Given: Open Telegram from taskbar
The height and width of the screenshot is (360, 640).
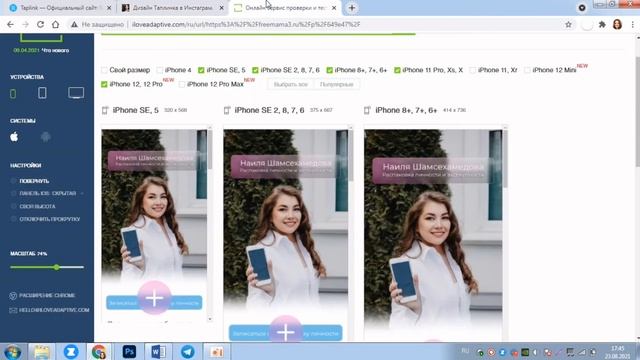Looking at the screenshot, I should click(187, 352).
